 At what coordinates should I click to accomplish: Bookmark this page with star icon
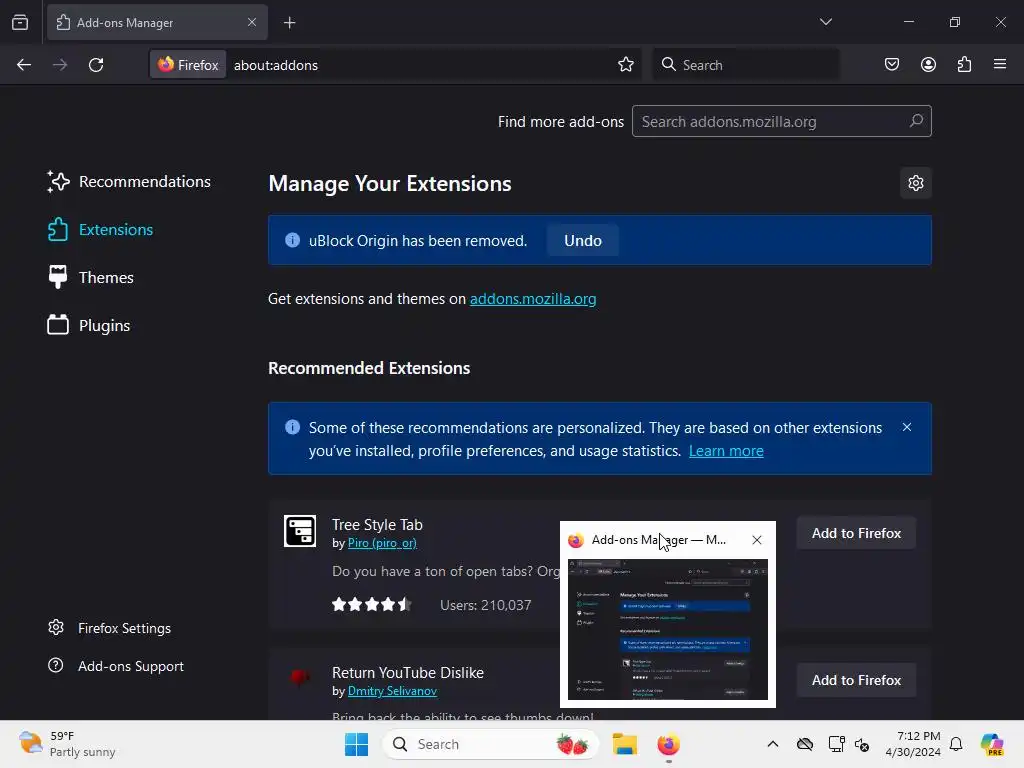click(x=626, y=65)
